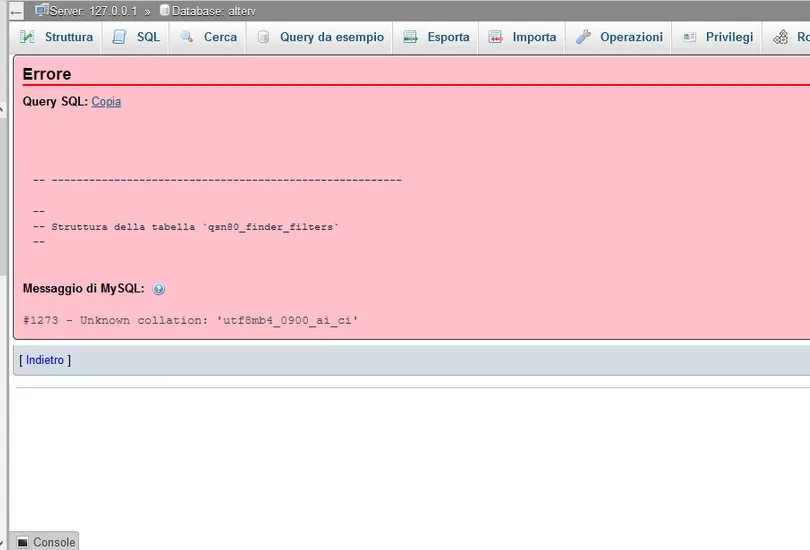Screen dimensions: 810x550
Task: Click the database icon in breadcrumb
Action: 164,10
